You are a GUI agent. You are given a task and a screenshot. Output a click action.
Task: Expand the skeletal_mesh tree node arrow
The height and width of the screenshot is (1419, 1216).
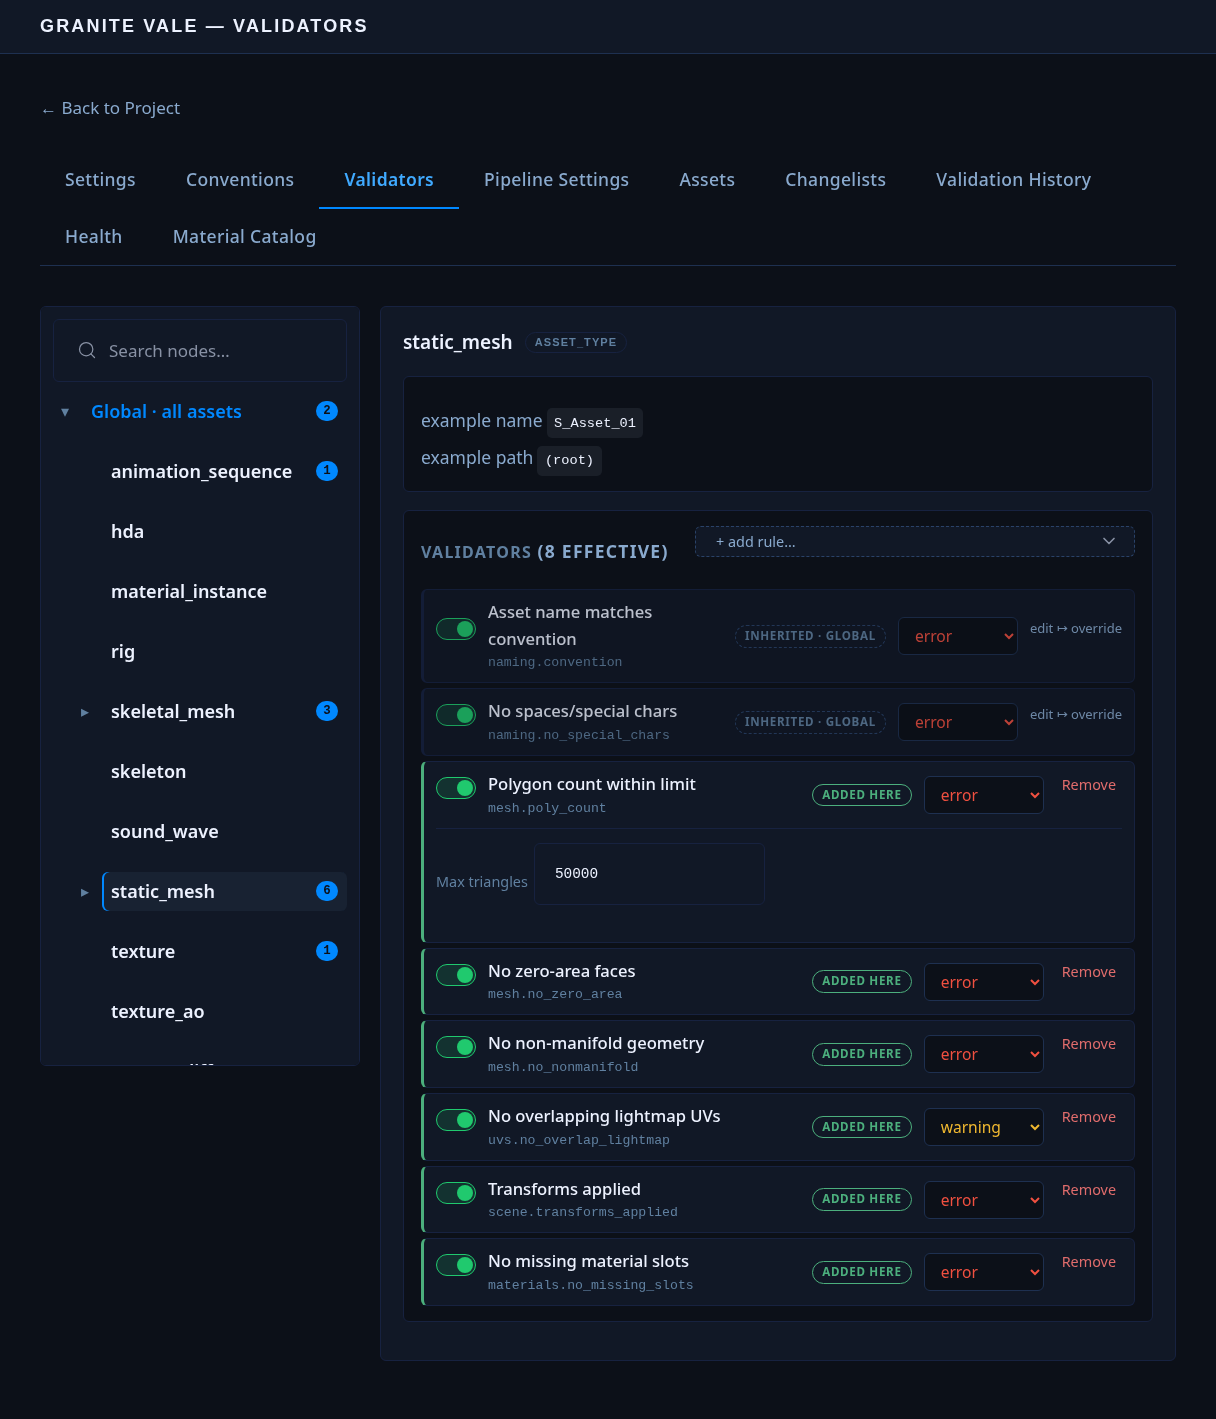(85, 712)
